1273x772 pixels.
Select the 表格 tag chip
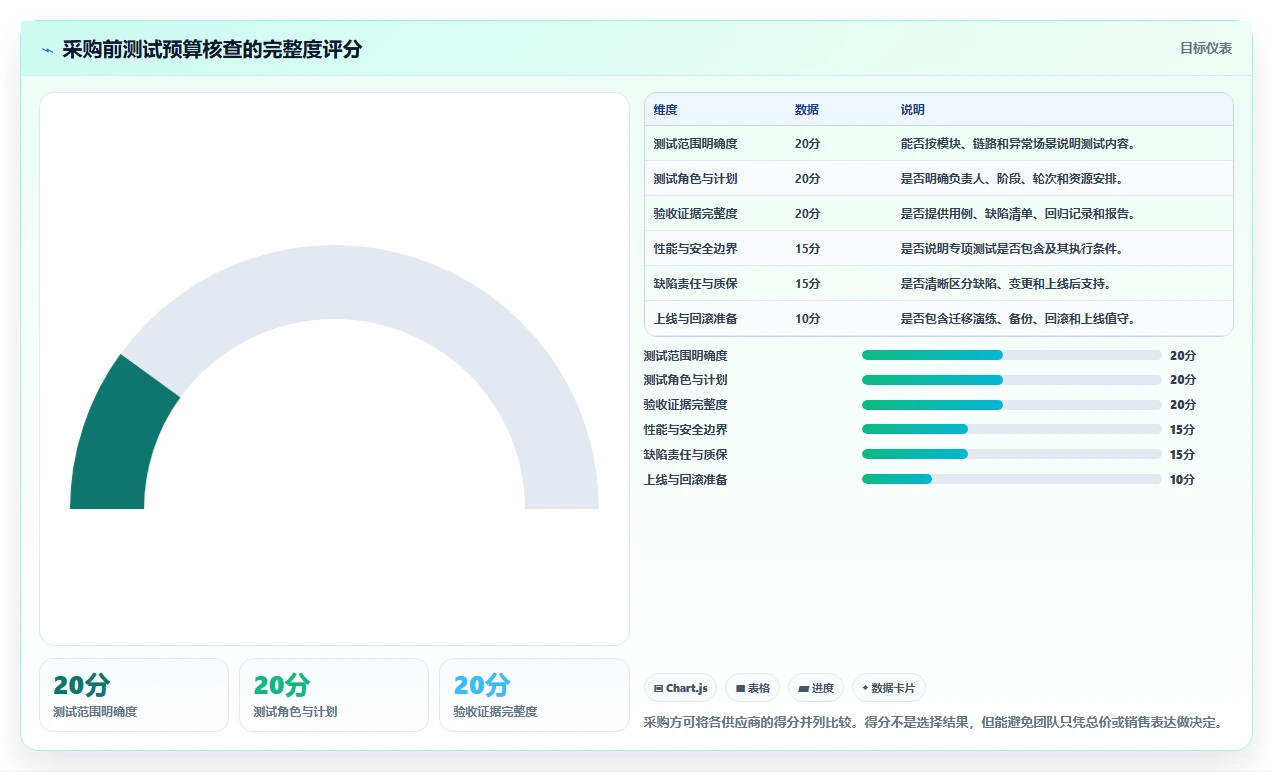point(753,688)
